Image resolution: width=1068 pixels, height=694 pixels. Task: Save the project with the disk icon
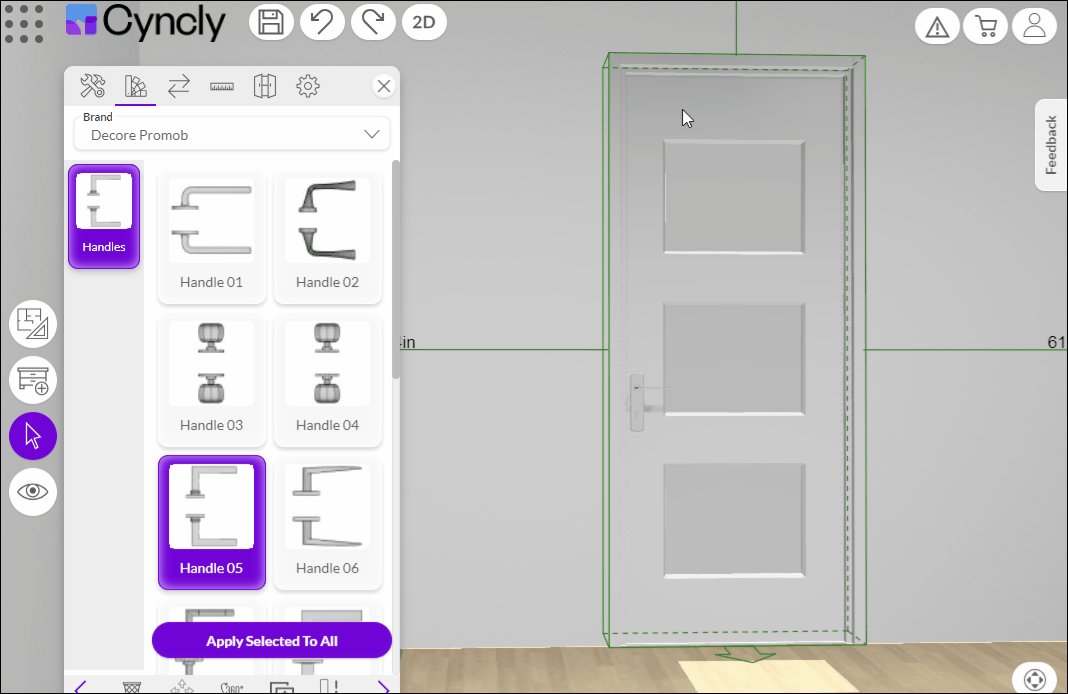click(x=271, y=22)
